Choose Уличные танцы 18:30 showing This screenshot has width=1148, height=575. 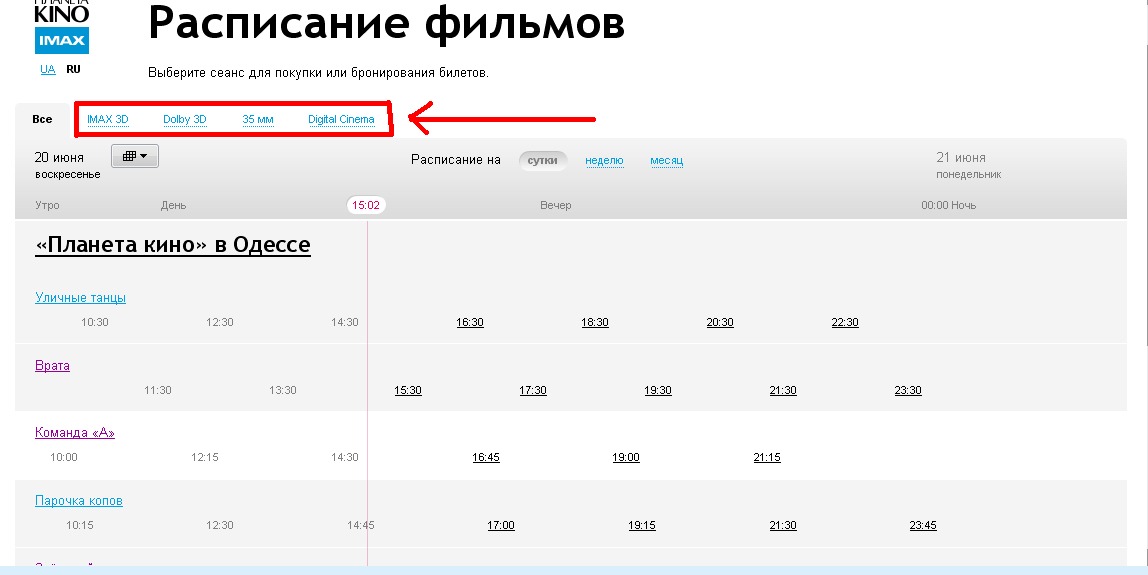pyautogui.click(x=595, y=322)
